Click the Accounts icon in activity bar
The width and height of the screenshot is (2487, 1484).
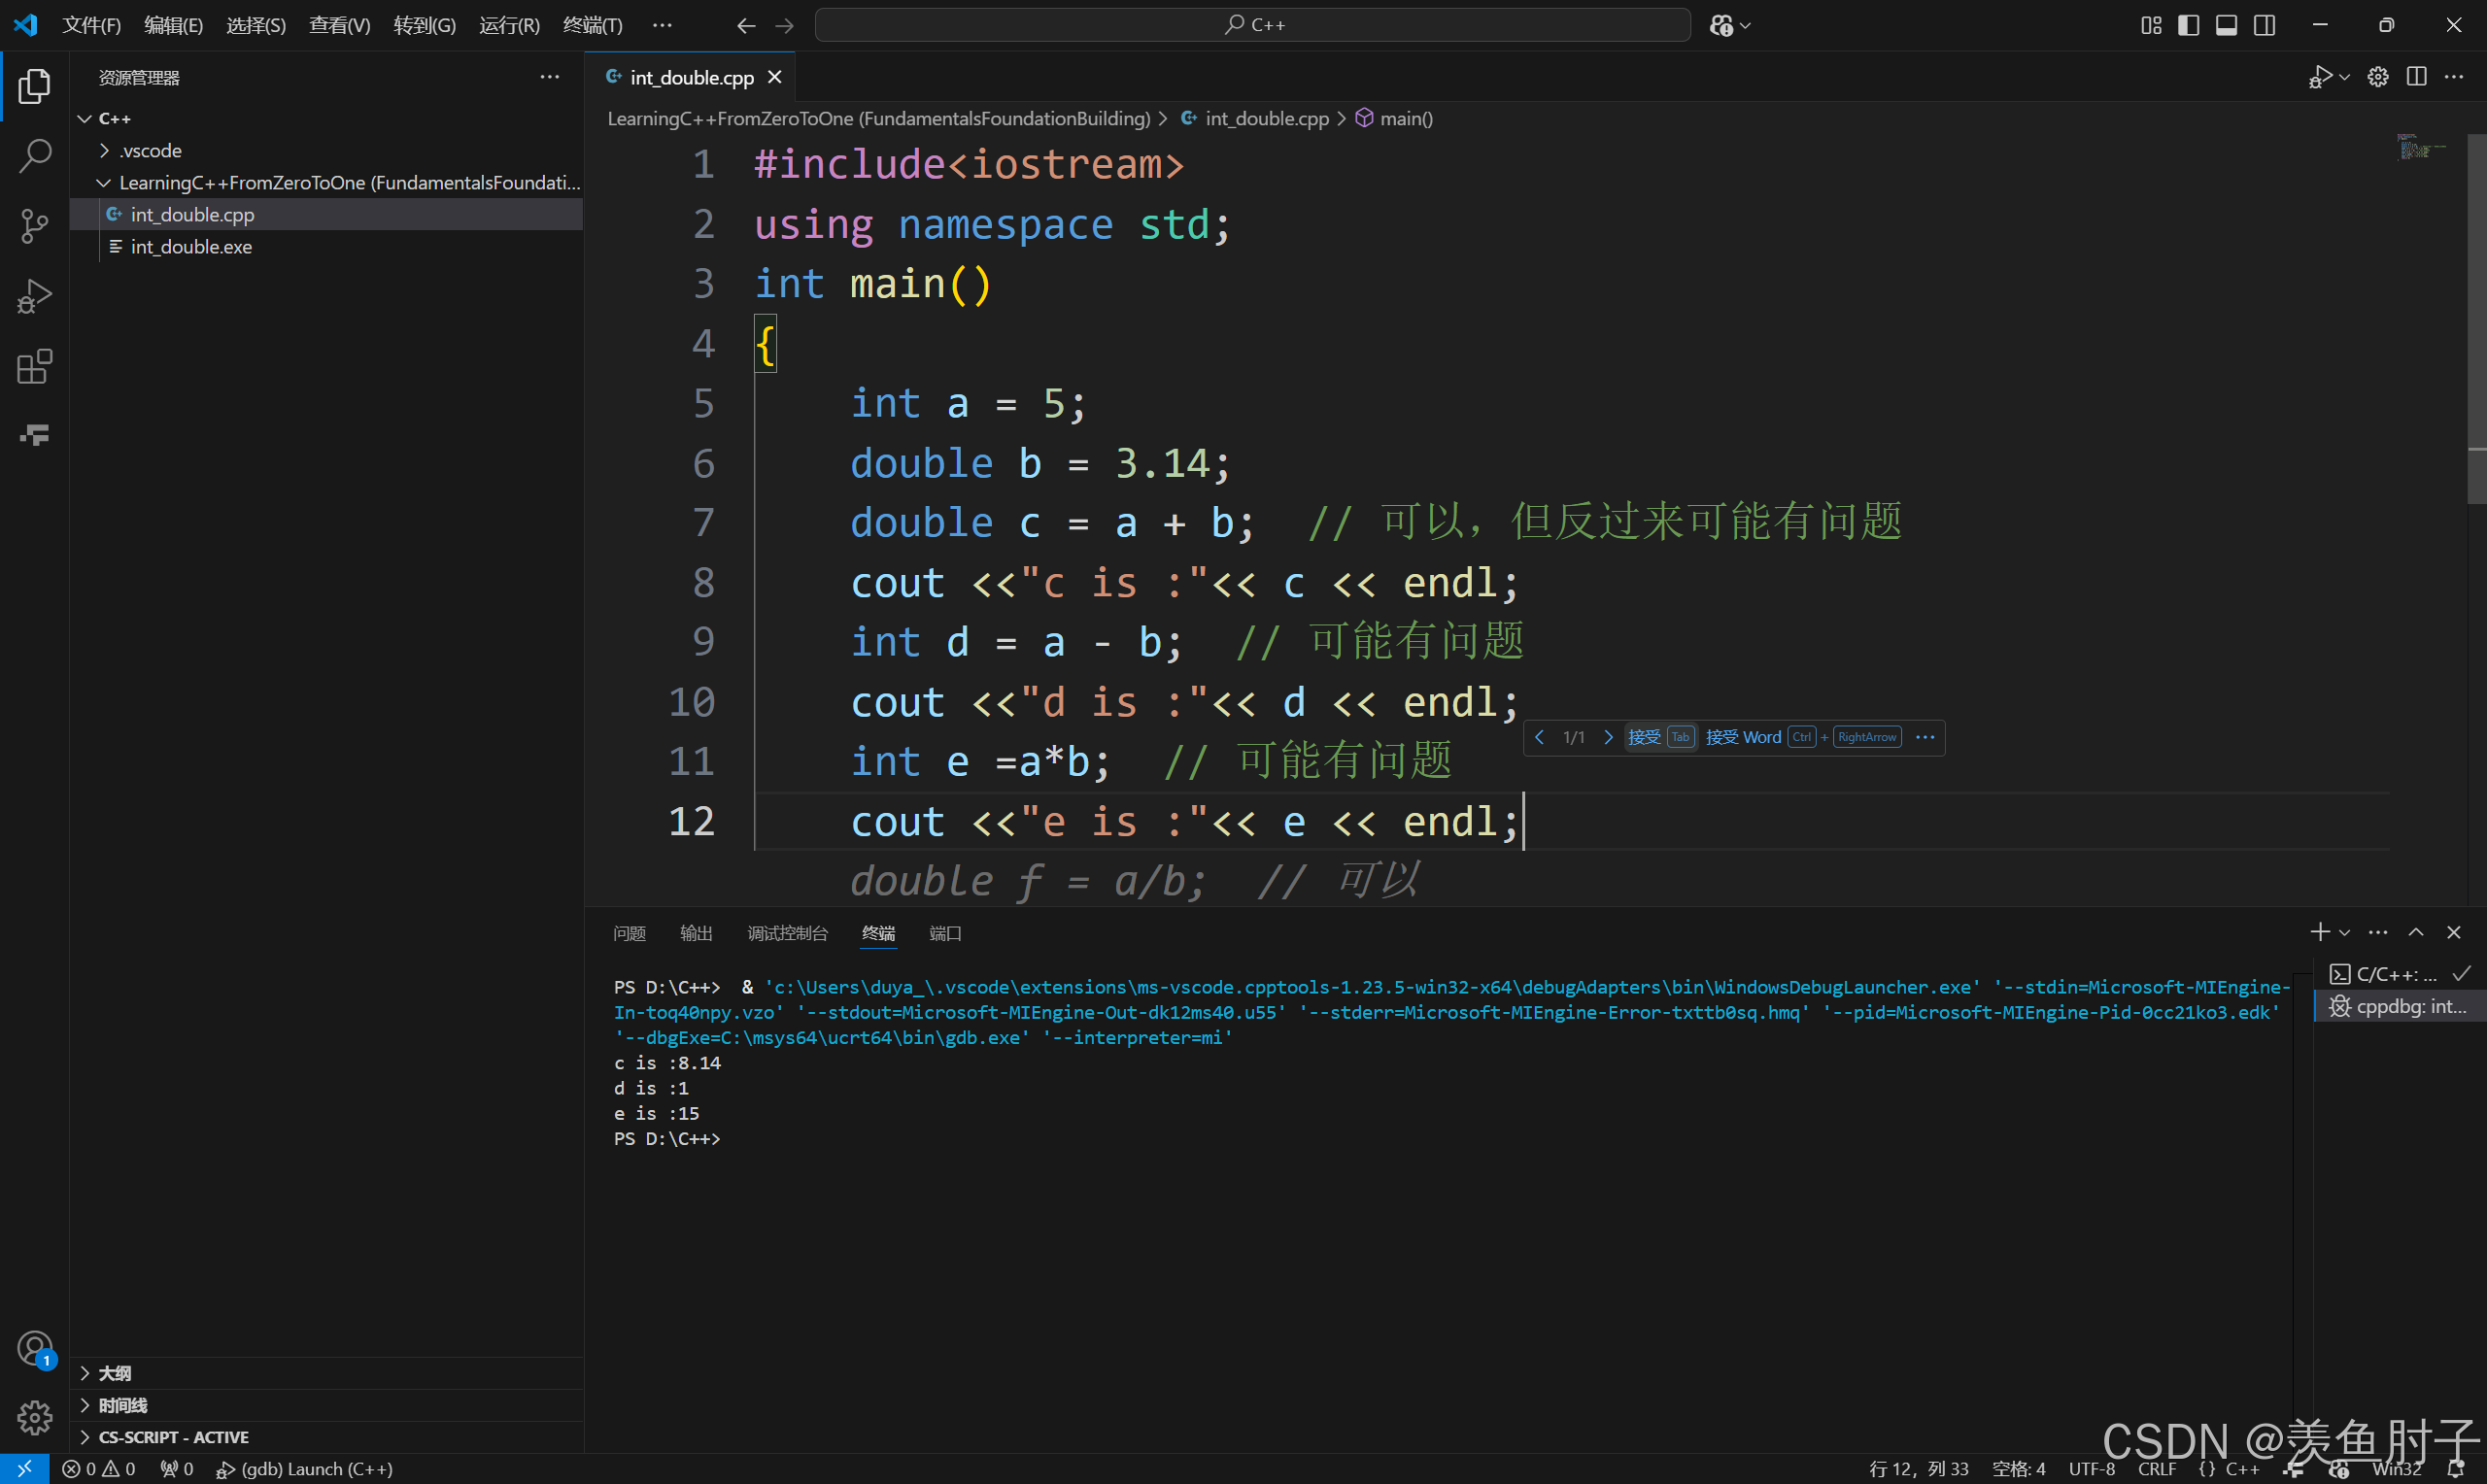[35, 1348]
